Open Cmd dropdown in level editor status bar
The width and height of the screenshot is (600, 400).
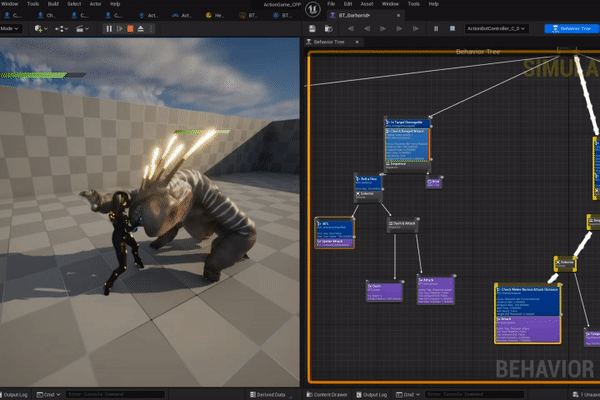(48, 395)
